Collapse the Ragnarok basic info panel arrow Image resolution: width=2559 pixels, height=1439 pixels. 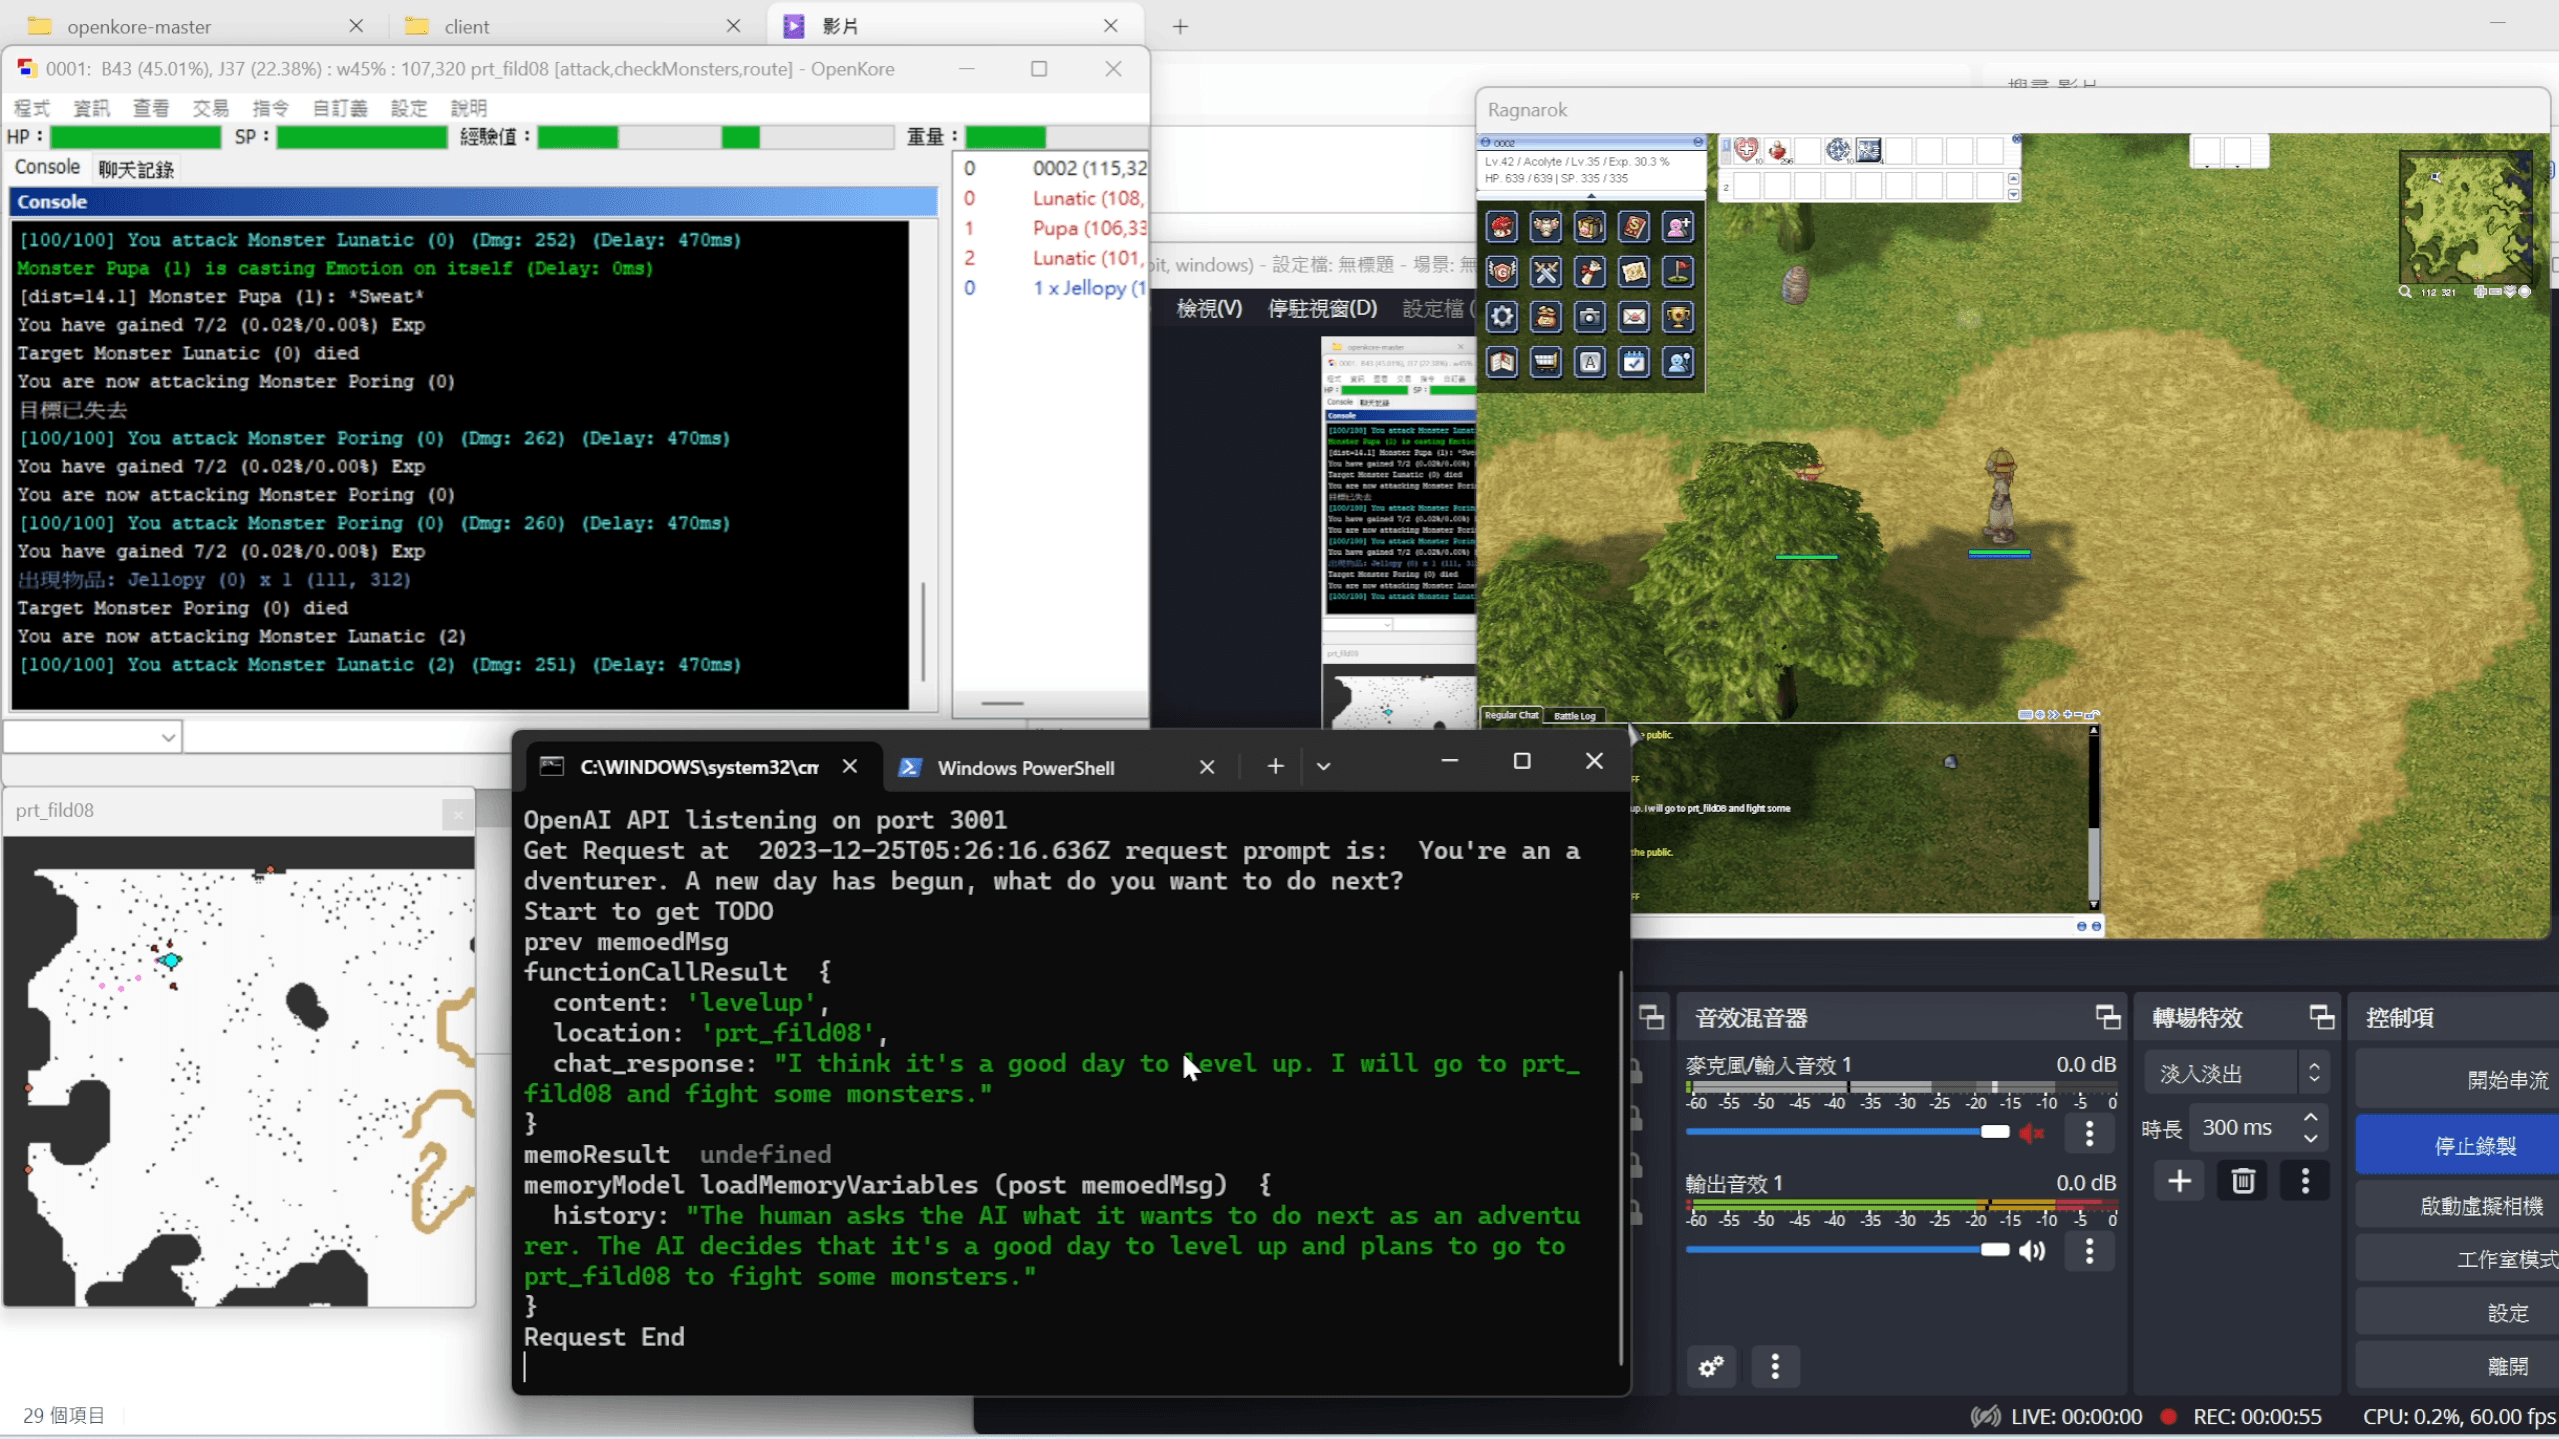1591,196
